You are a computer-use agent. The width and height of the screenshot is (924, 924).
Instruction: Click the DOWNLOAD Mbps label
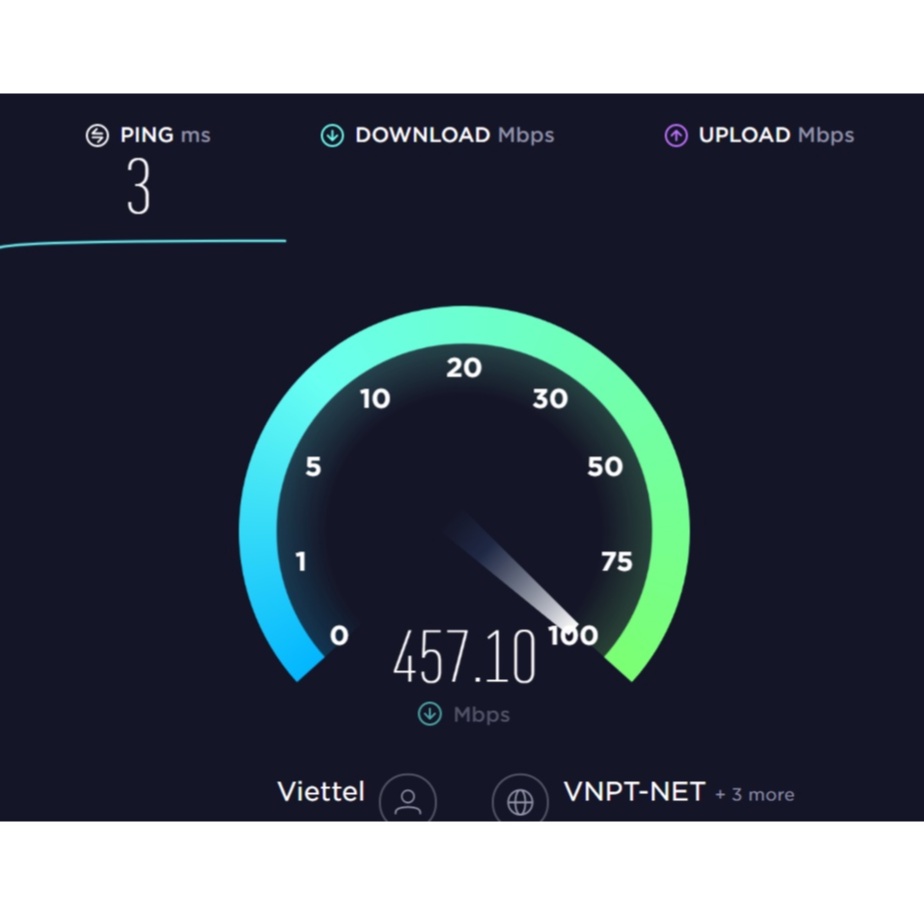tap(454, 135)
